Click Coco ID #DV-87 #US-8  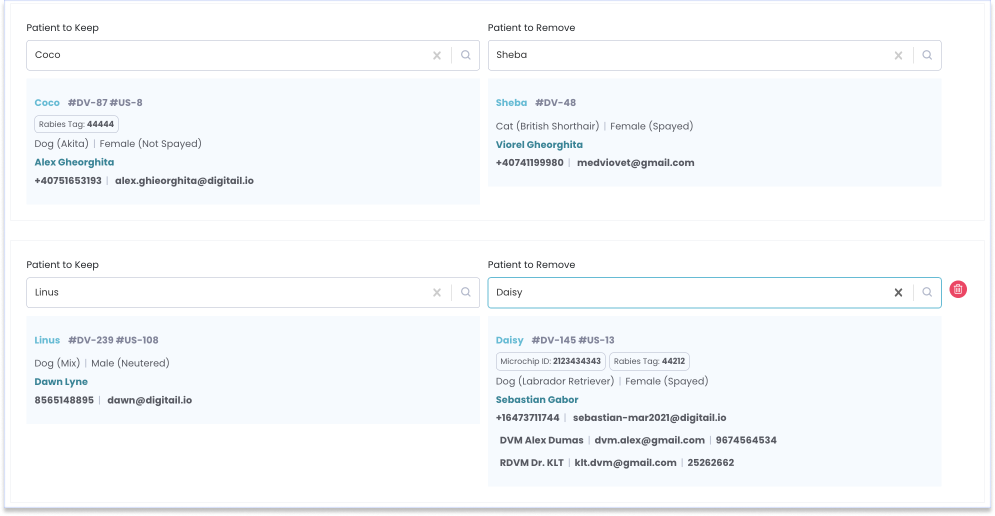pyautogui.click(x=105, y=103)
